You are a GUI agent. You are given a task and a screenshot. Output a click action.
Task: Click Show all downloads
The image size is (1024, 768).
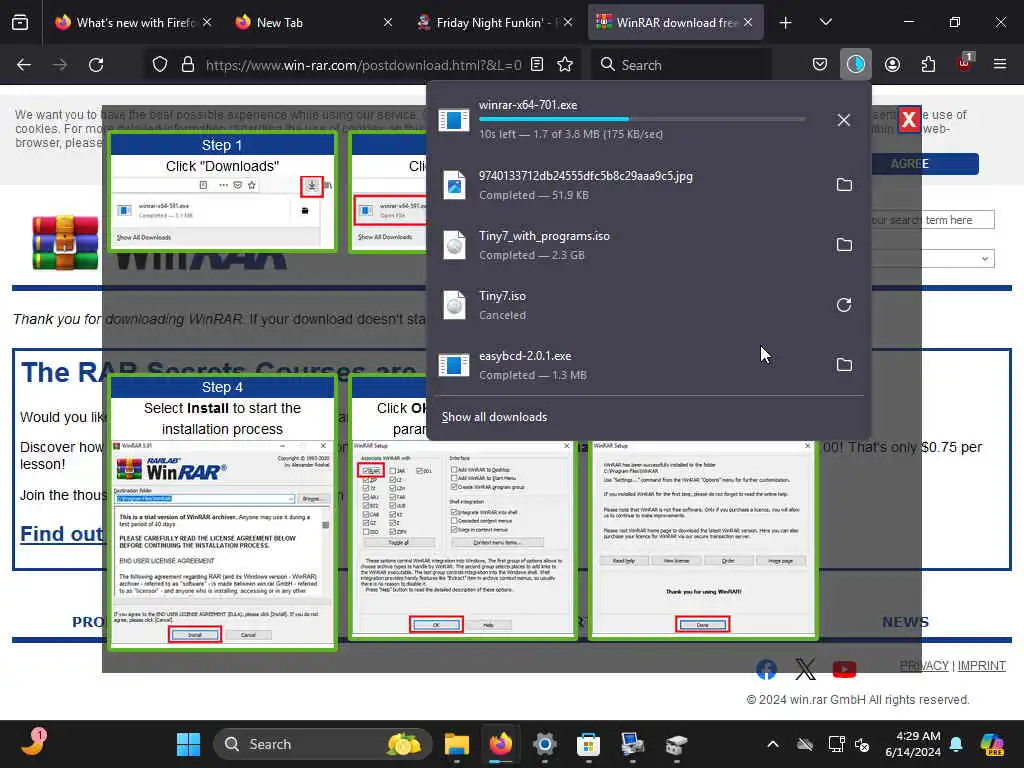pyautogui.click(x=494, y=417)
